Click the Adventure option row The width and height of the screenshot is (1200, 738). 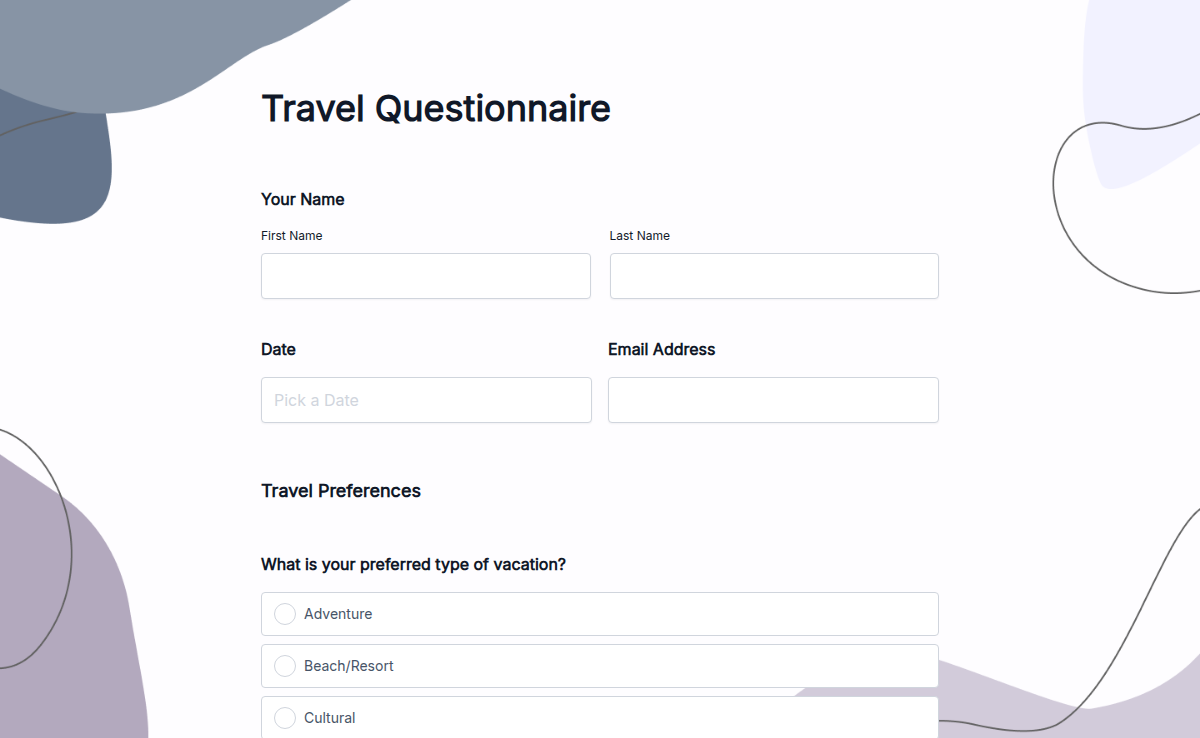(599, 614)
